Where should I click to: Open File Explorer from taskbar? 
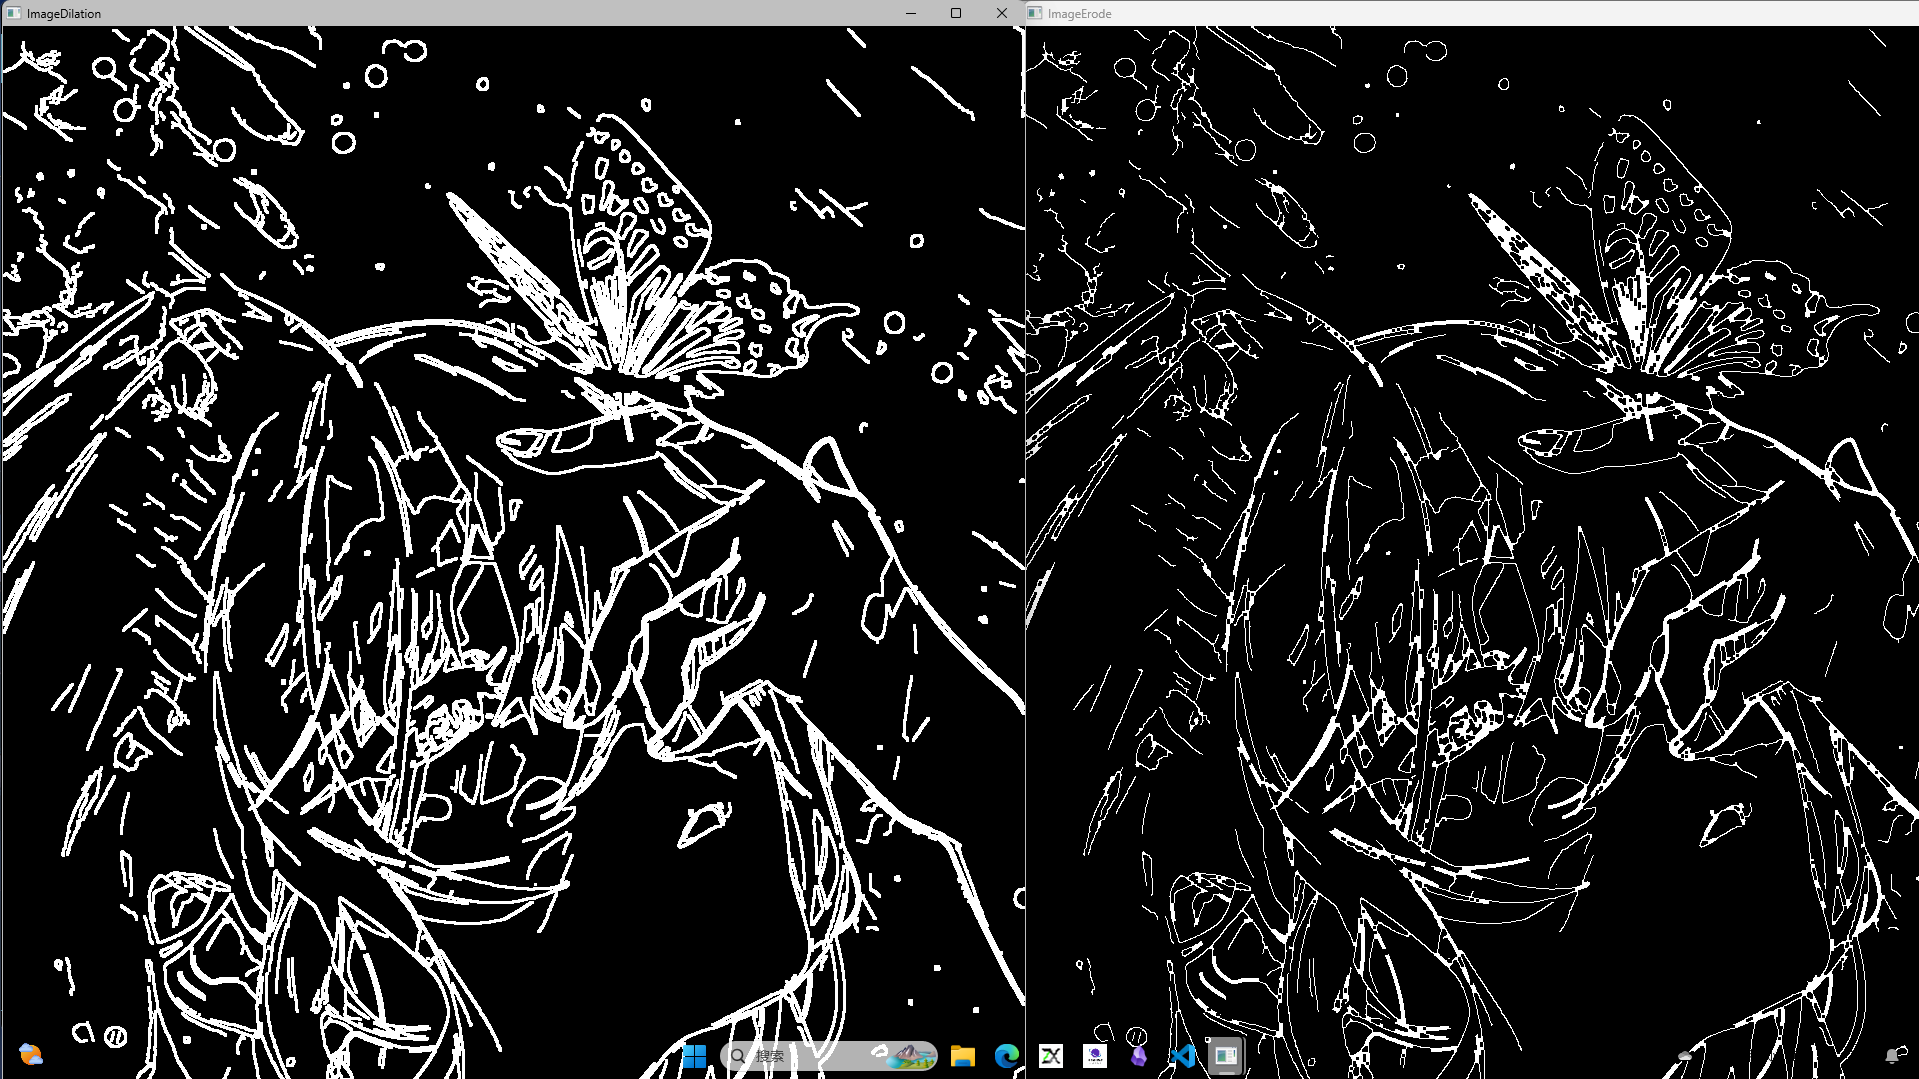tap(962, 1056)
